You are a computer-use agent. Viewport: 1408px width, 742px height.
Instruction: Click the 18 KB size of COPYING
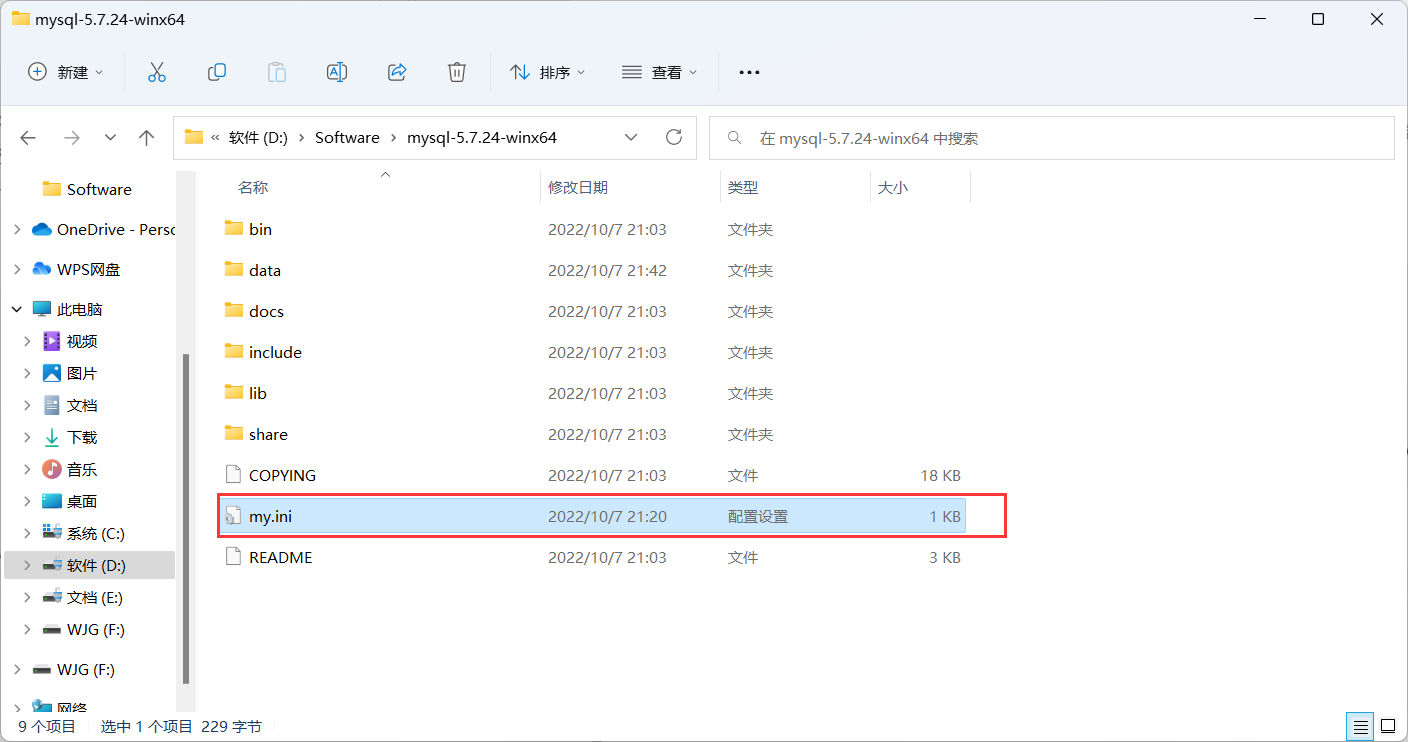940,475
